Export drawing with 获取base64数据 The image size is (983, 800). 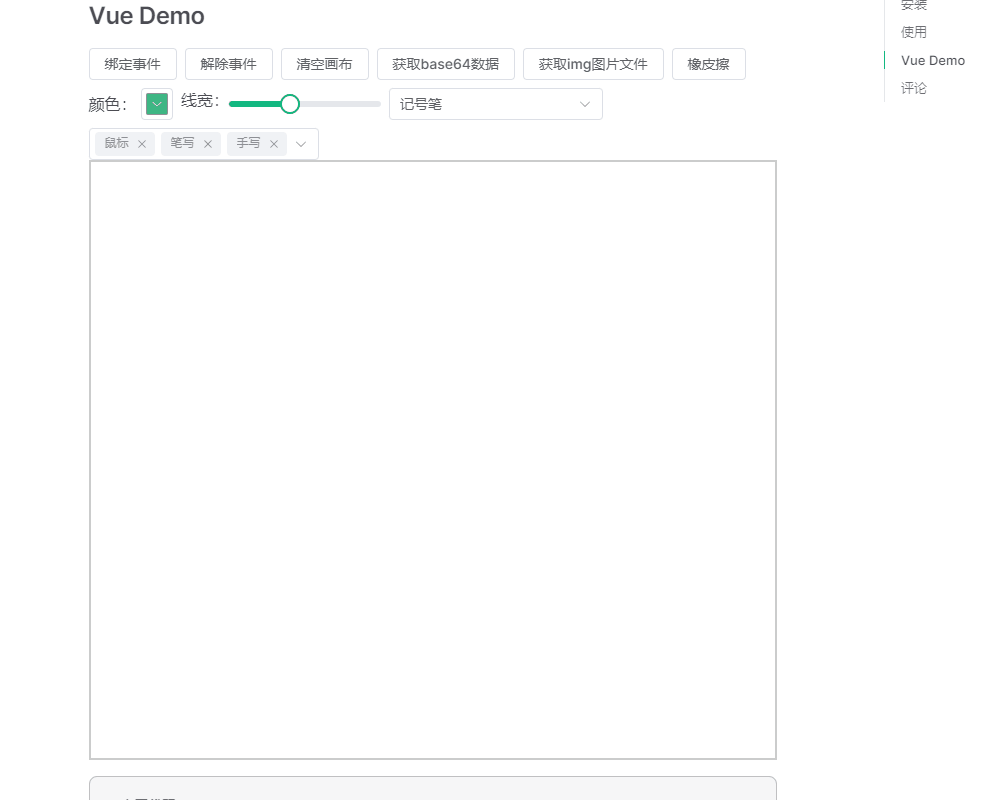pos(445,63)
